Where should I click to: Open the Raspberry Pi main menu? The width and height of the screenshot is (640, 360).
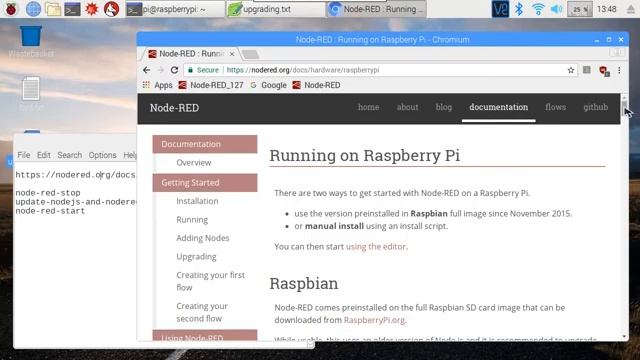point(11,9)
